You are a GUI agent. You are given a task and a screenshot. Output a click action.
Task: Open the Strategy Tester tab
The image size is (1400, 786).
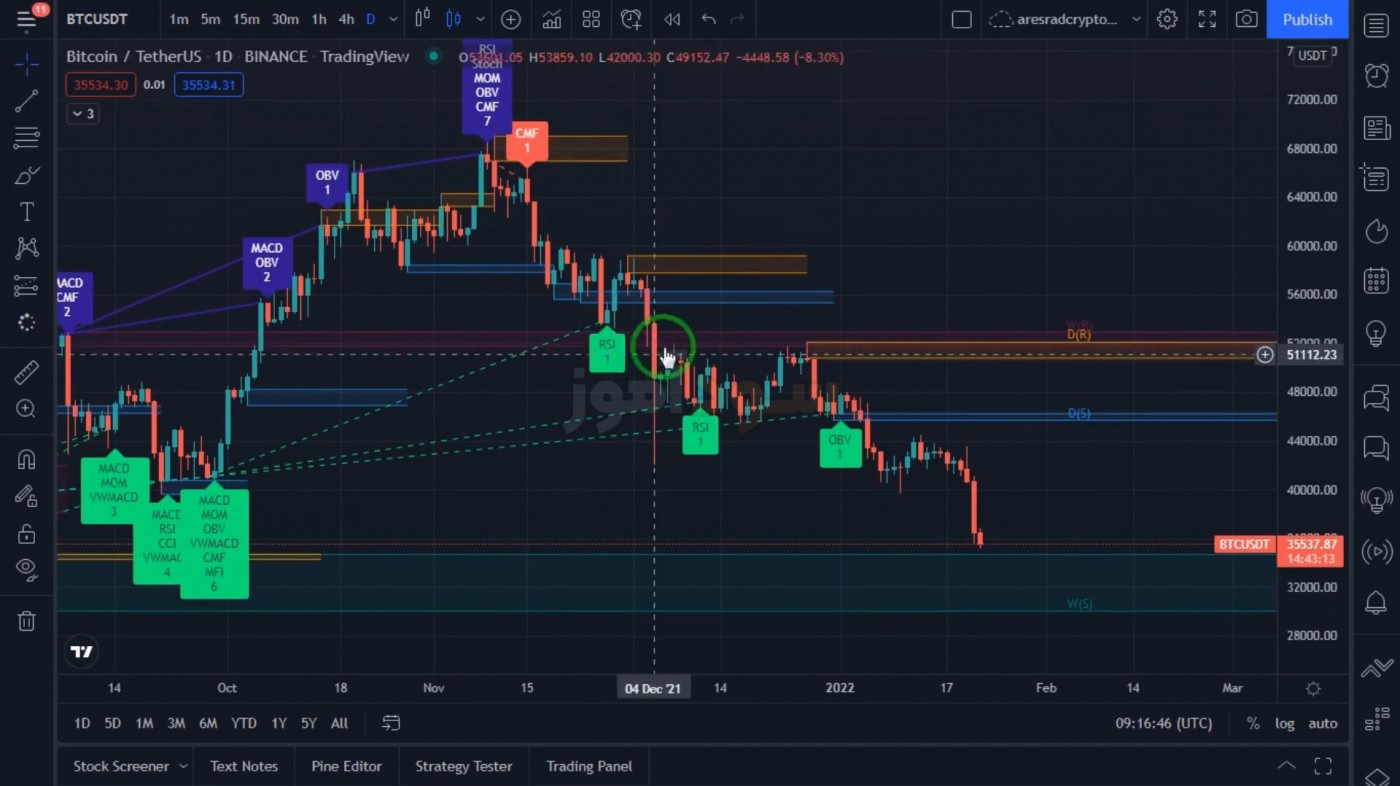(463, 766)
